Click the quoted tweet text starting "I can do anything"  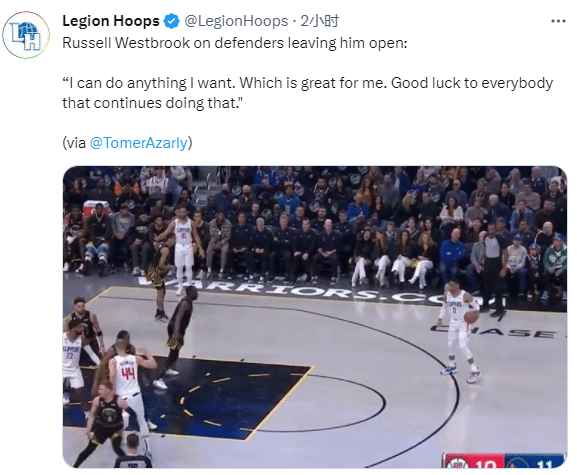(308, 93)
